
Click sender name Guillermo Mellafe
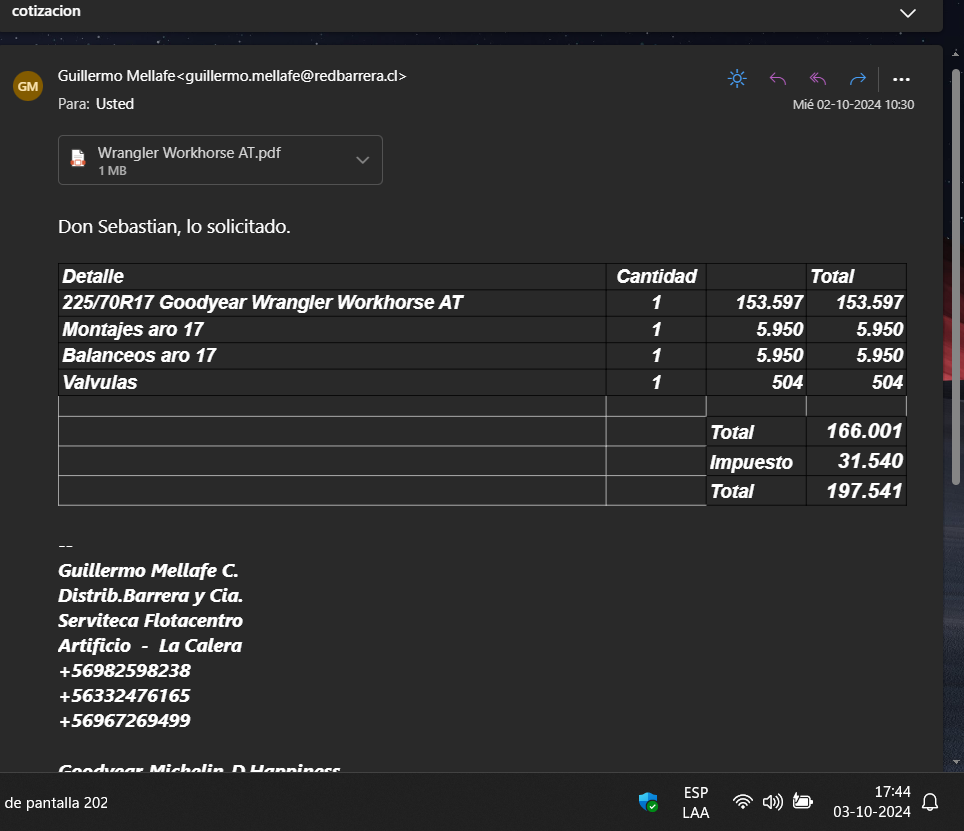click(116, 76)
